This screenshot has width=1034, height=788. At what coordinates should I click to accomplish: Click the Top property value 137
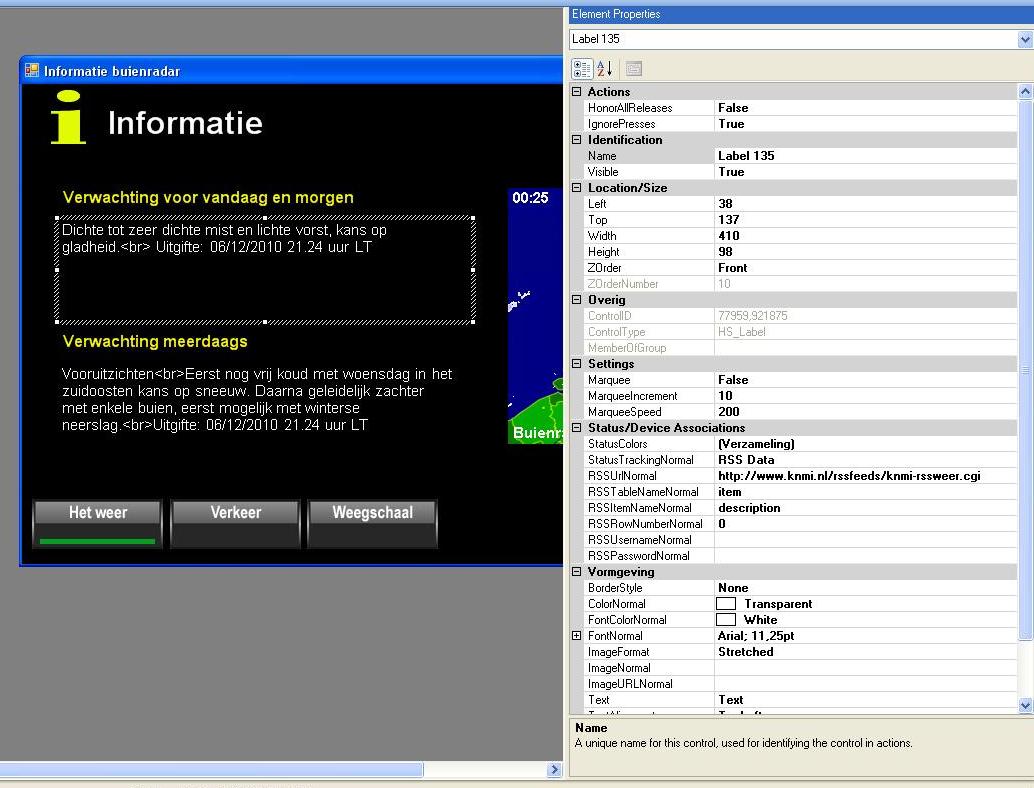[866, 220]
